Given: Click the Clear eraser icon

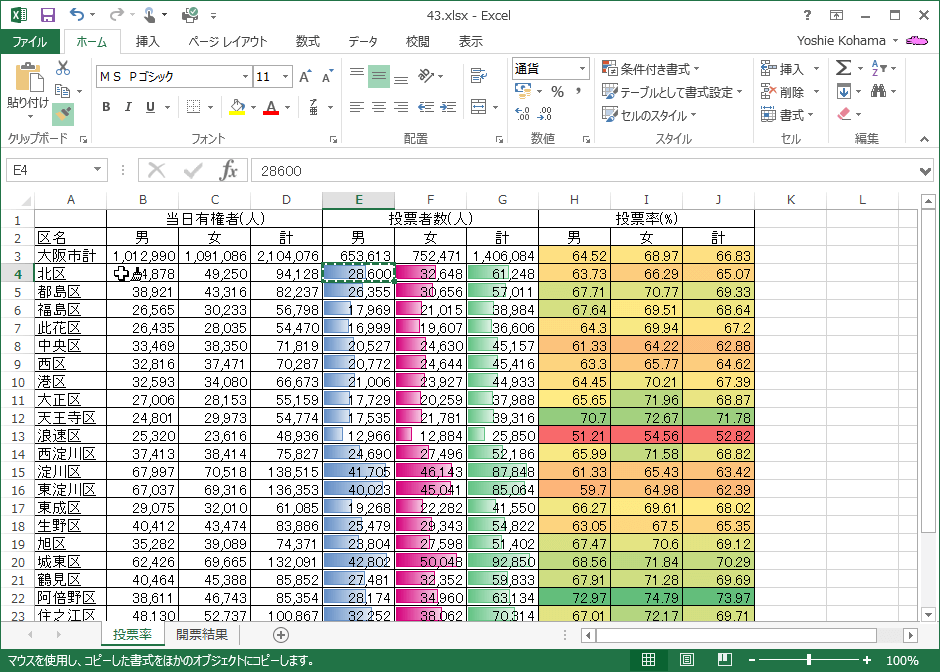Looking at the screenshot, I should [844, 114].
